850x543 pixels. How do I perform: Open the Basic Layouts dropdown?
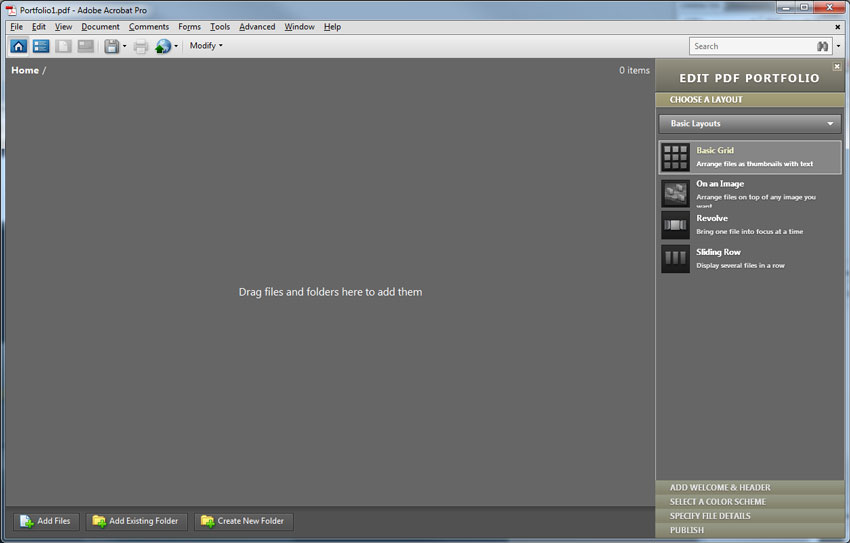(749, 124)
